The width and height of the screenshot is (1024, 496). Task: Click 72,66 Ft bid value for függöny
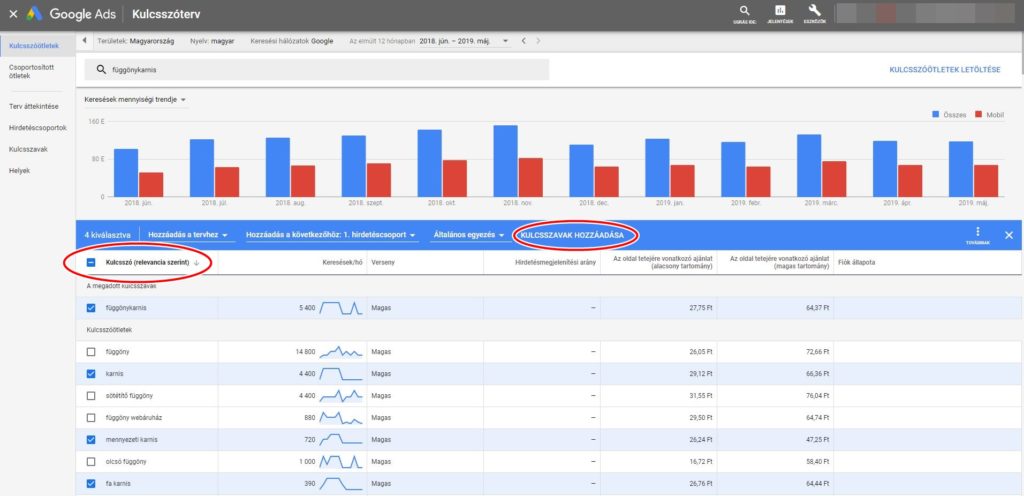point(816,352)
